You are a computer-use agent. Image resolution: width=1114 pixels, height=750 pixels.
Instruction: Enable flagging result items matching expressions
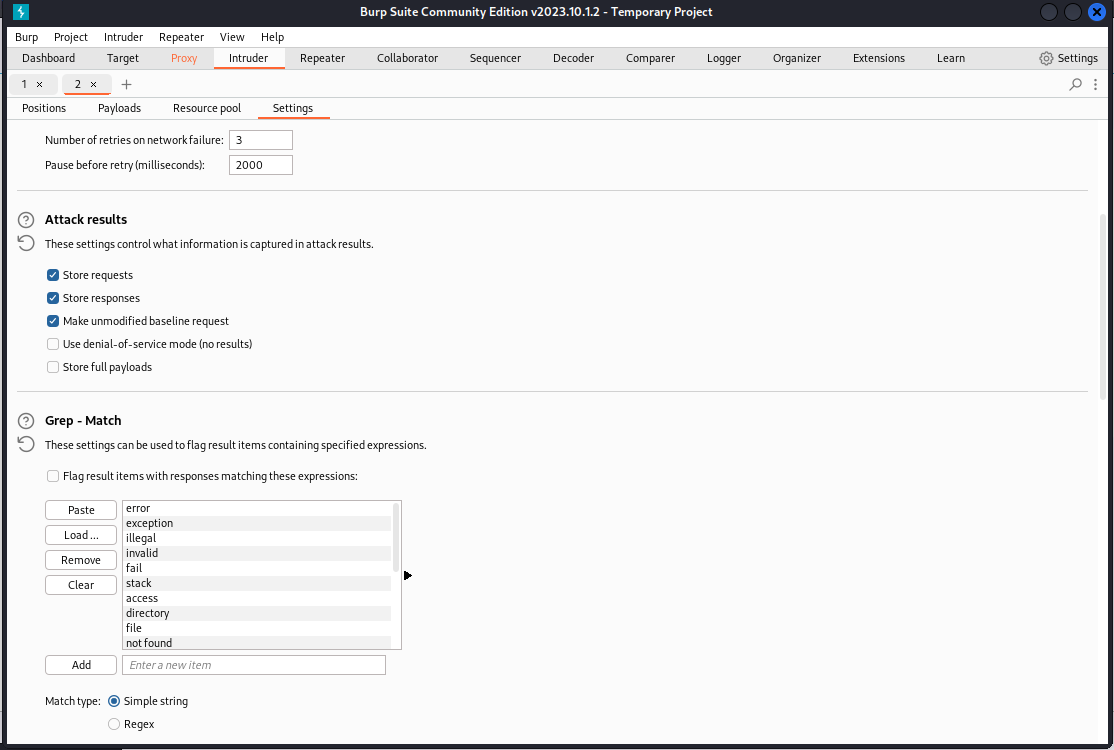click(x=53, y=476)
